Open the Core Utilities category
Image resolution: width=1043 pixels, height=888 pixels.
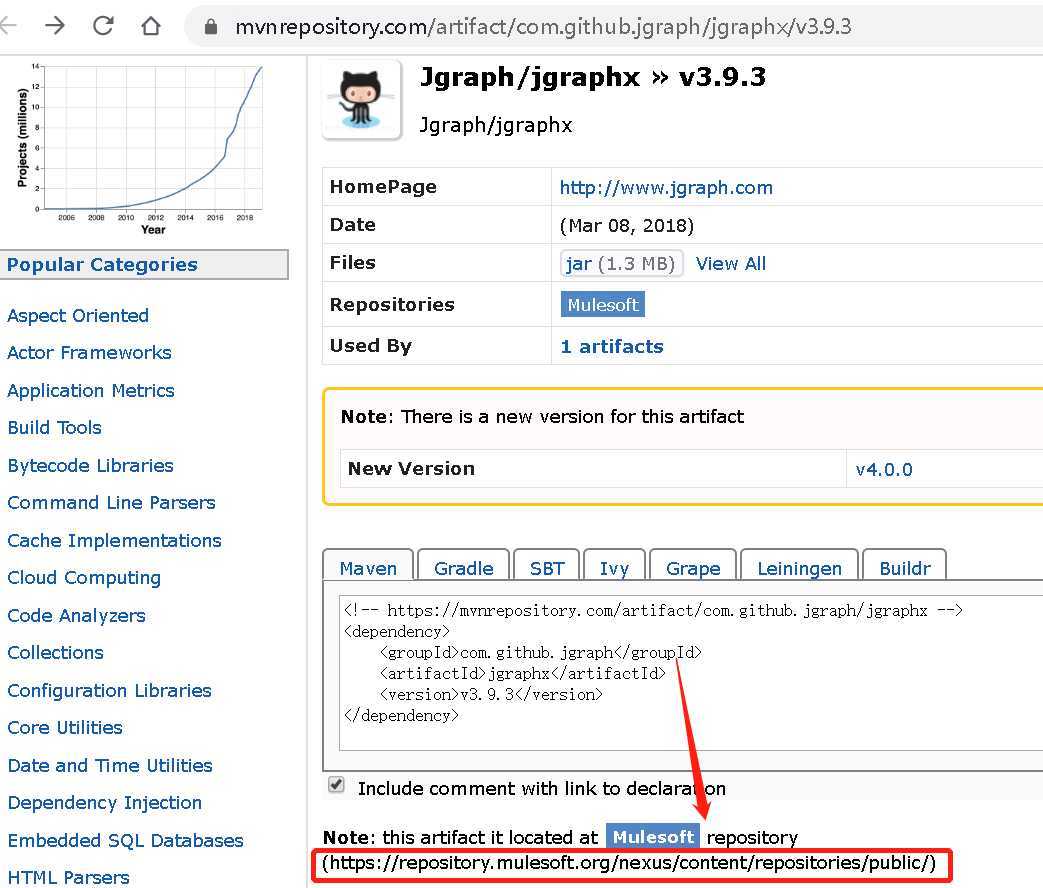(65, 728)
